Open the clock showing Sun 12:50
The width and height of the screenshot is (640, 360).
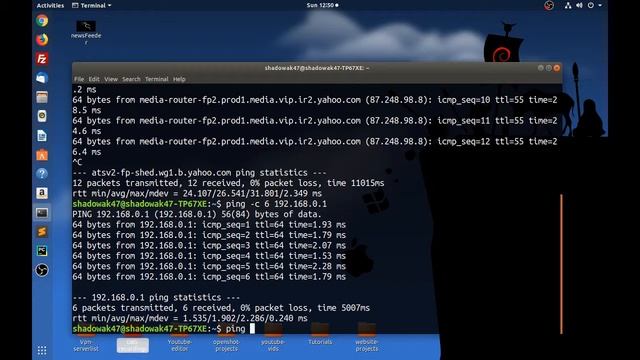tap(322, 5)
